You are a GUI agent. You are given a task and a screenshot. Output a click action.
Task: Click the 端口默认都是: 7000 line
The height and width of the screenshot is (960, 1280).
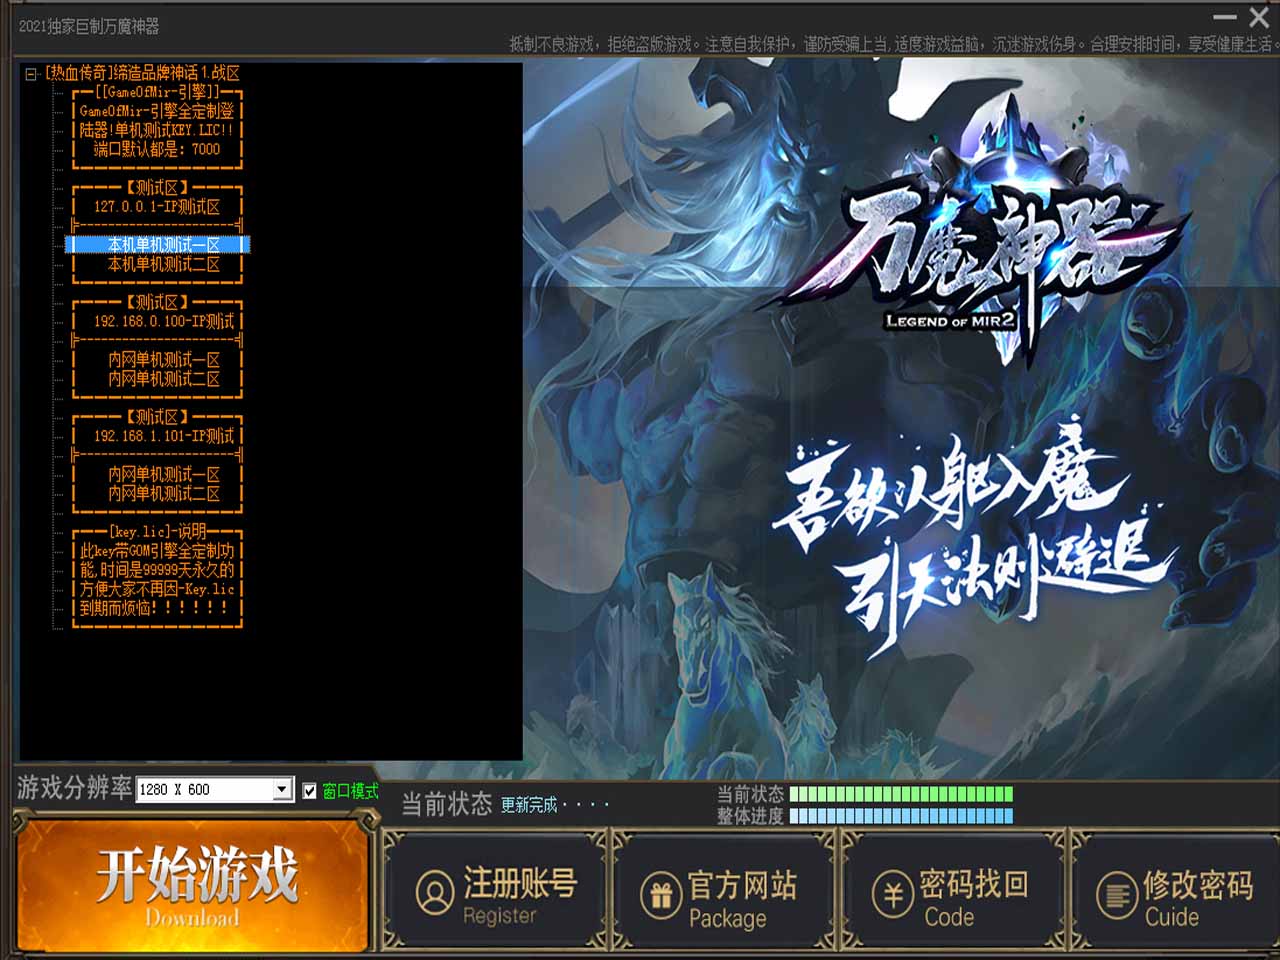click(158, 150)
